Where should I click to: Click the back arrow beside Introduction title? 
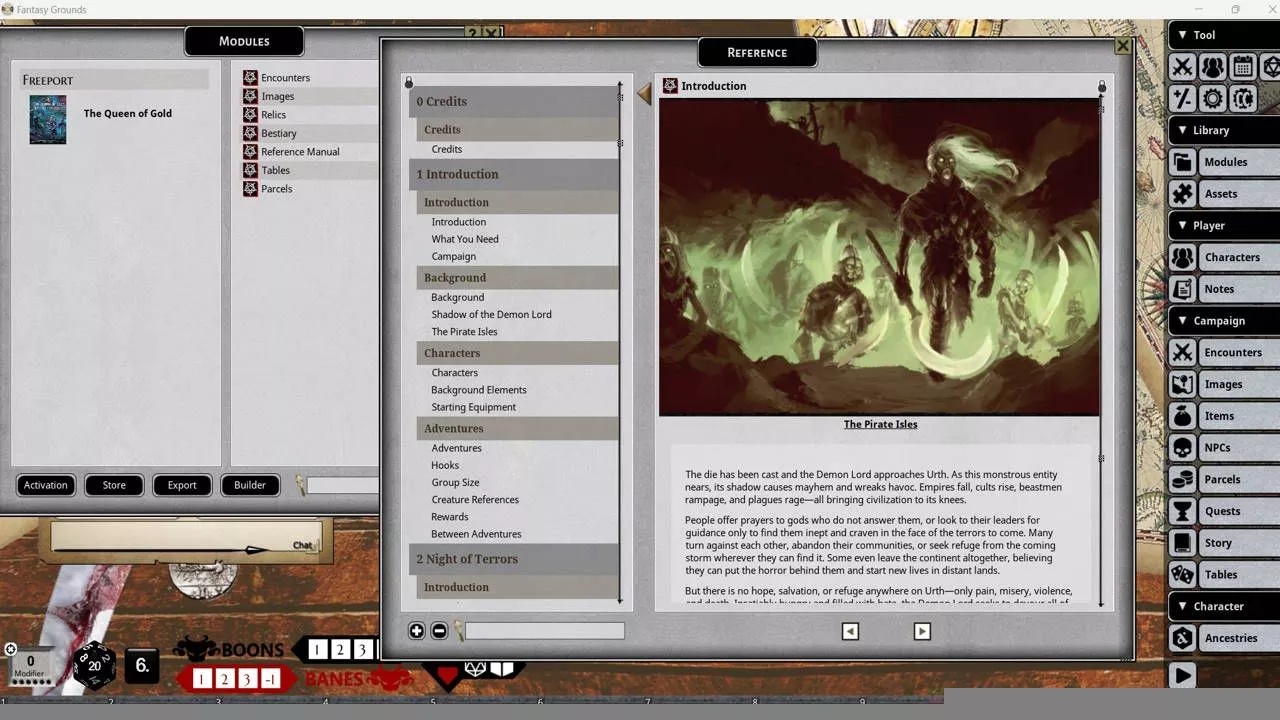click(x=644, y=94)
